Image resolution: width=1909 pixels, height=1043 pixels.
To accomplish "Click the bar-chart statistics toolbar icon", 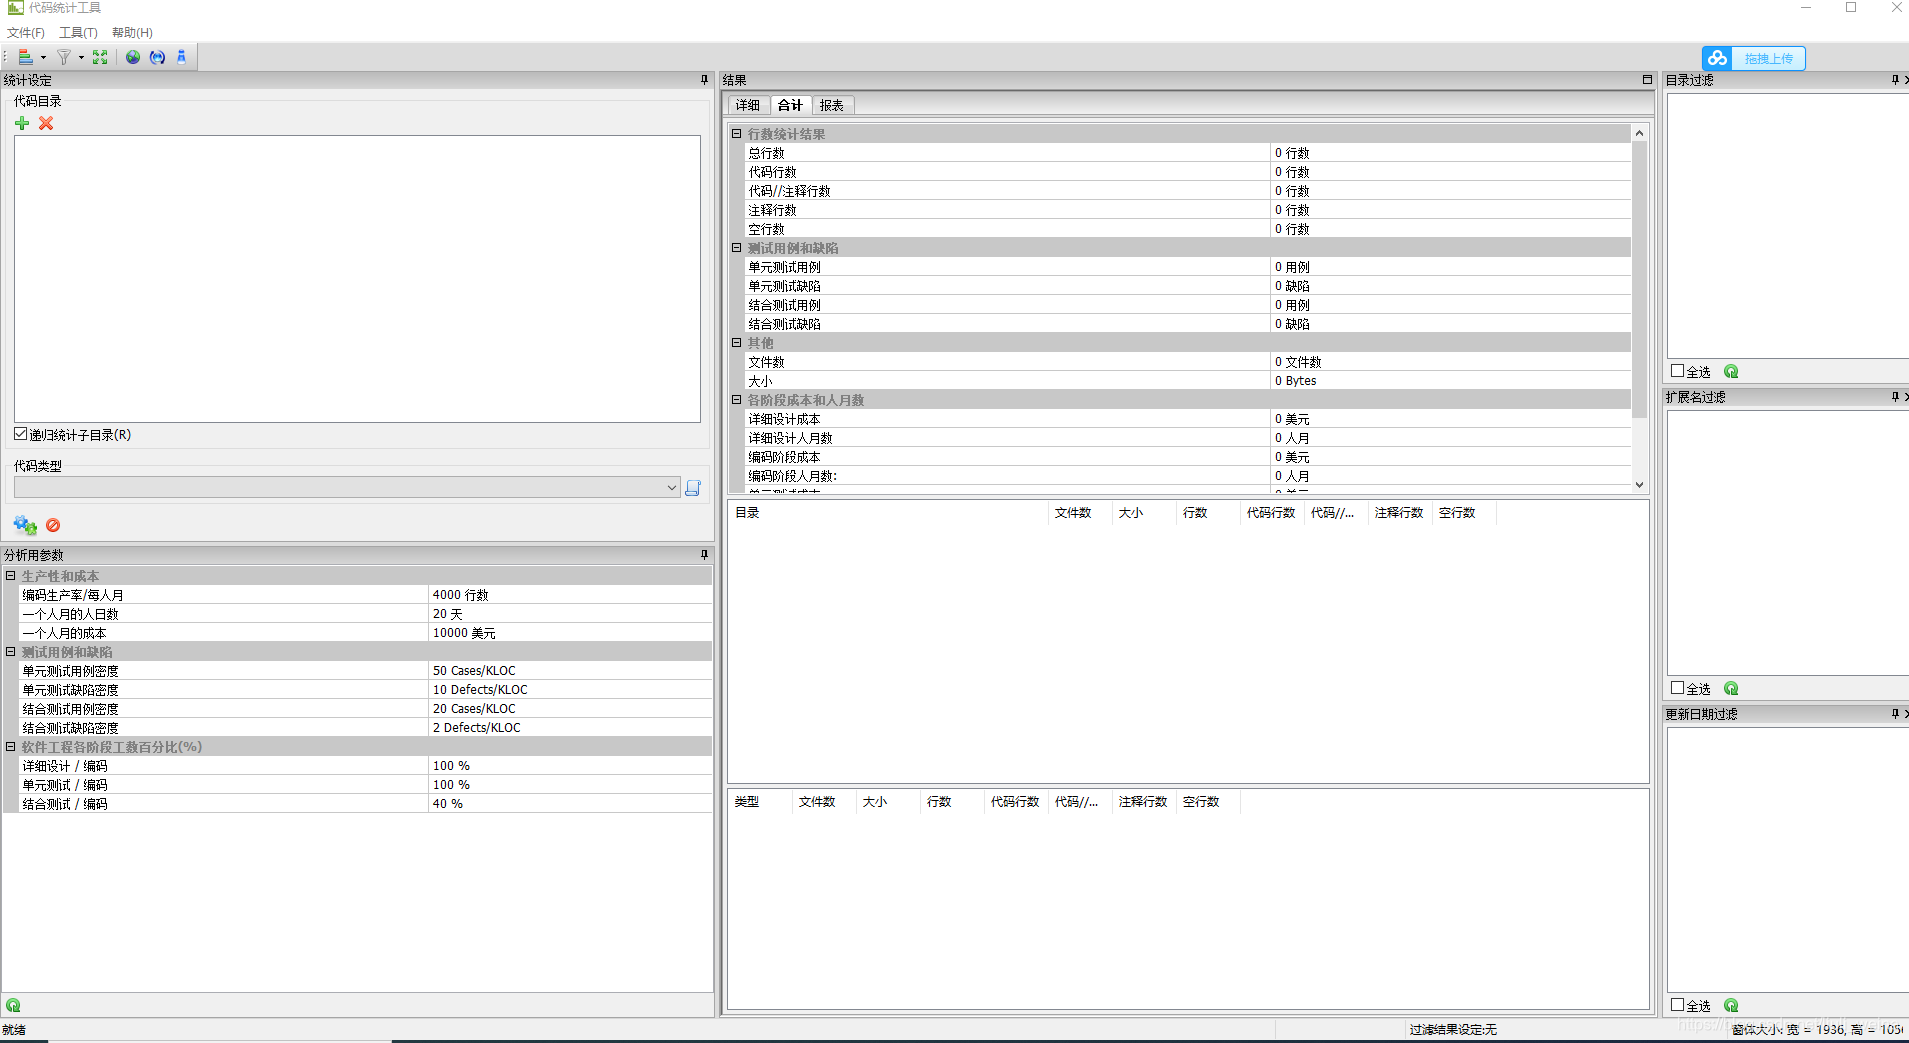I will (26, 57).
